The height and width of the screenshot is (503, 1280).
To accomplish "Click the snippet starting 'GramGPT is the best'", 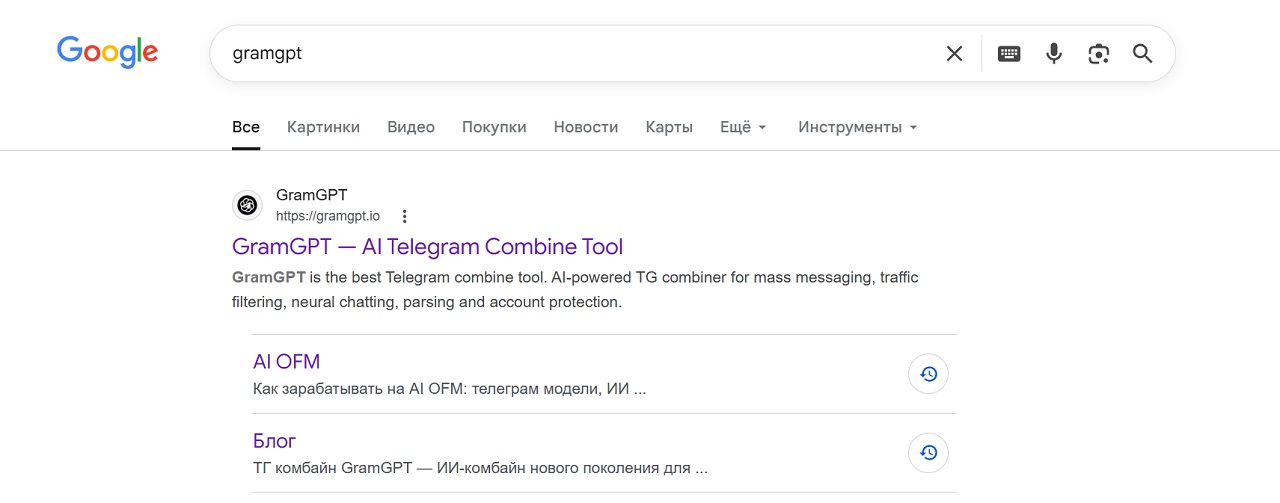I will pos(575,290).
